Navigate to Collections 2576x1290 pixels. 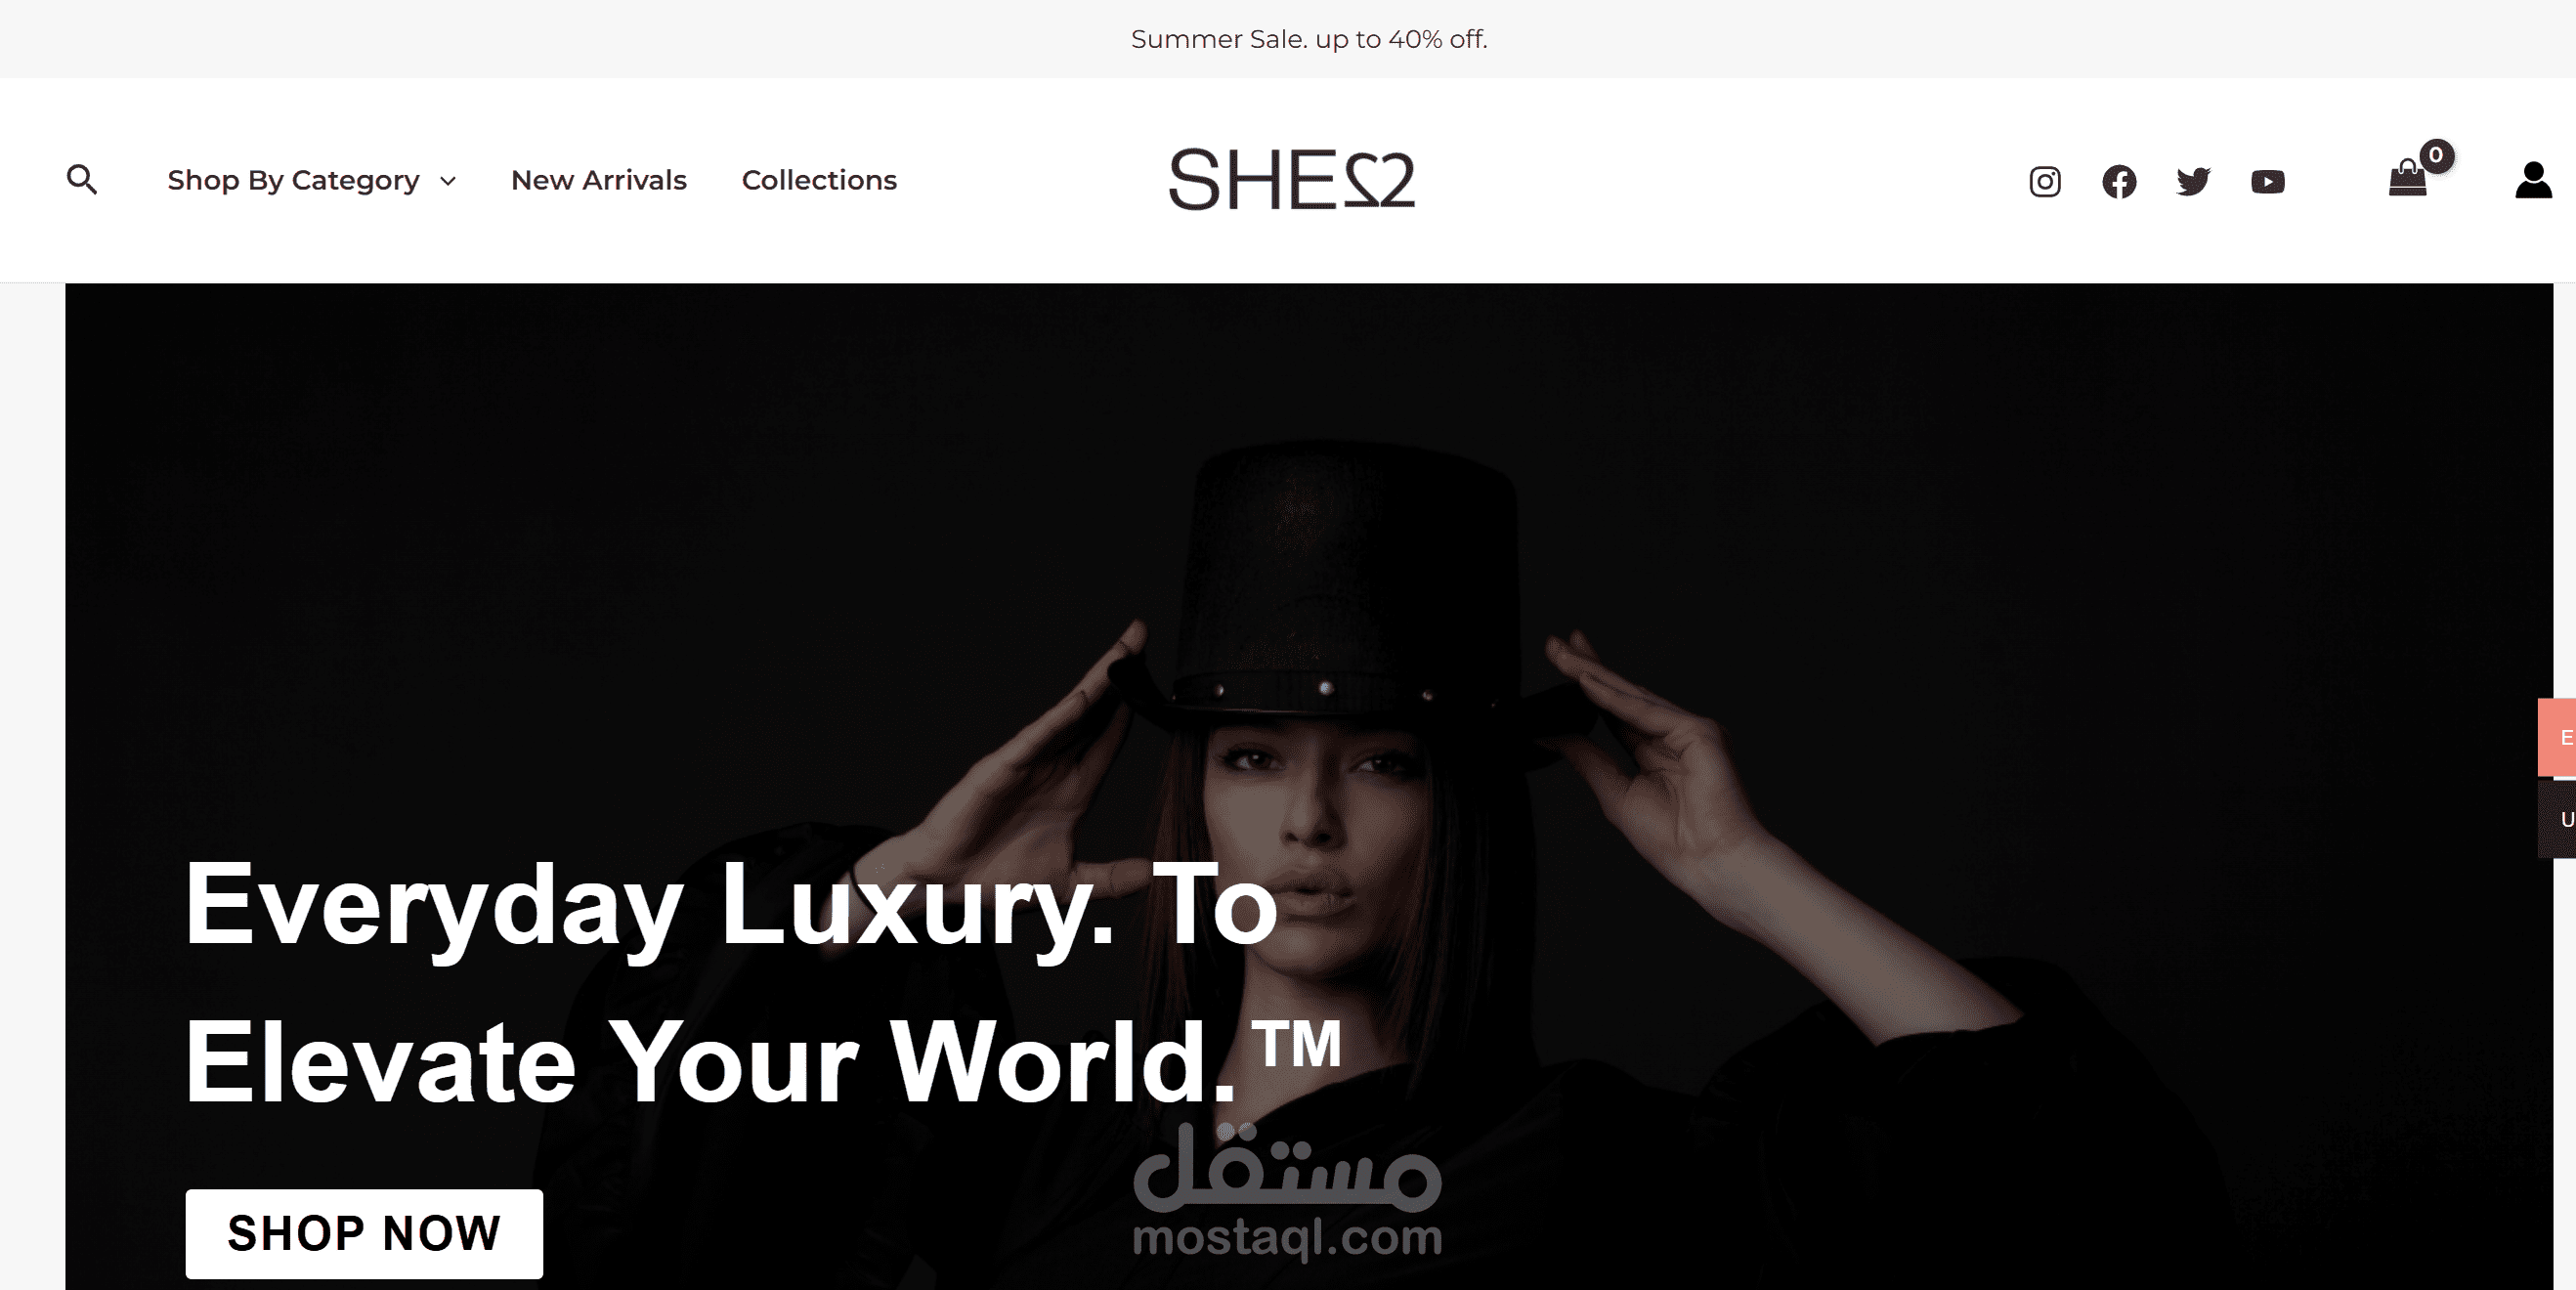[819, 180]
